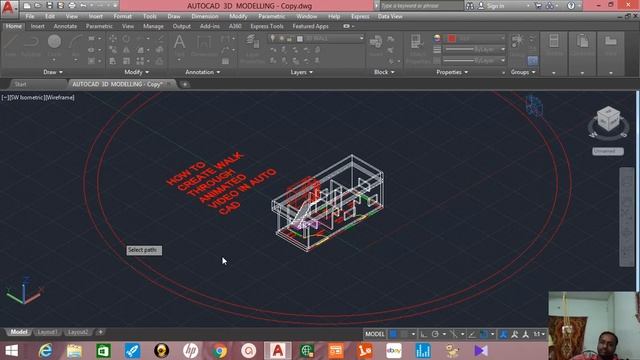Expand the Block panel

(384, 72)
